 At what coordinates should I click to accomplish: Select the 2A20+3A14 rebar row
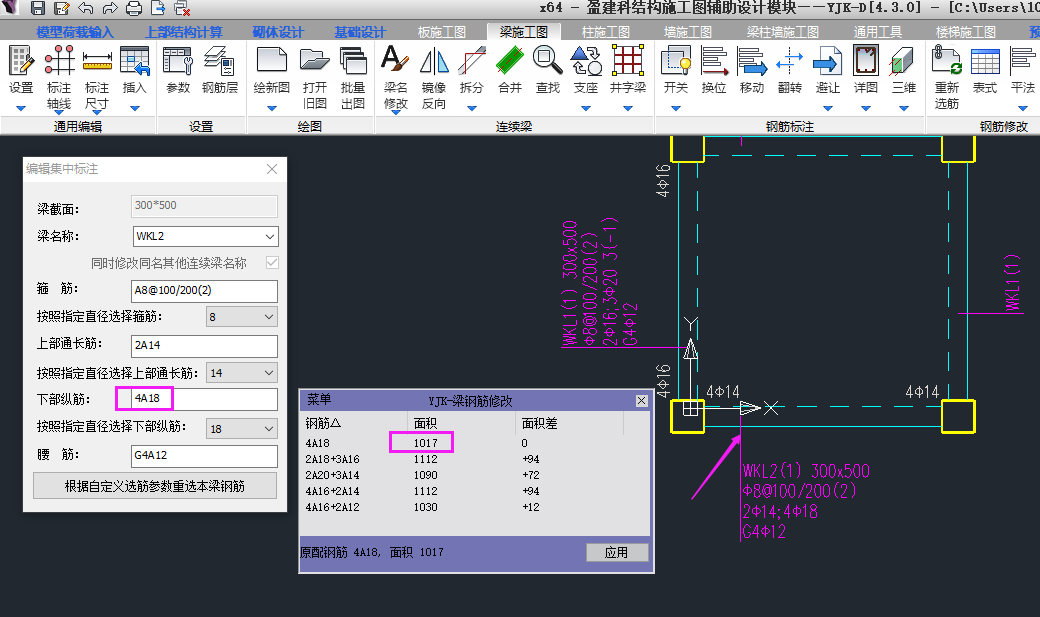474,475
